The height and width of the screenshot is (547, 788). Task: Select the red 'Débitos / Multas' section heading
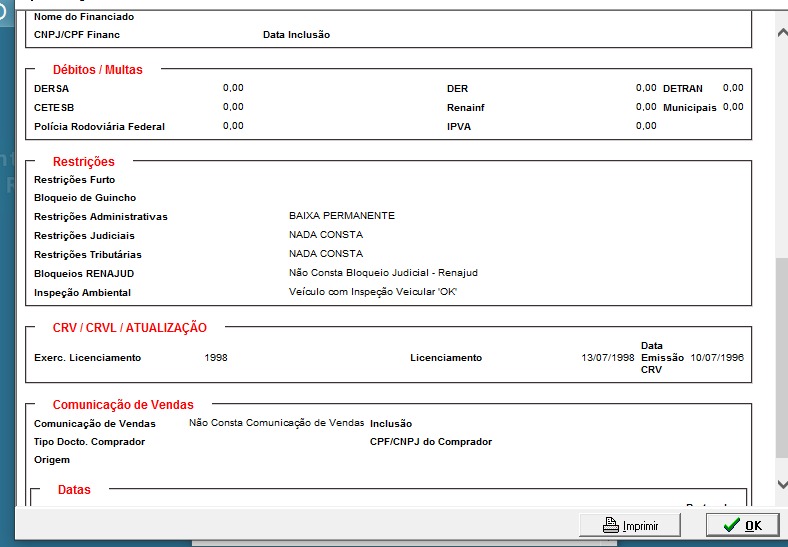97,70
